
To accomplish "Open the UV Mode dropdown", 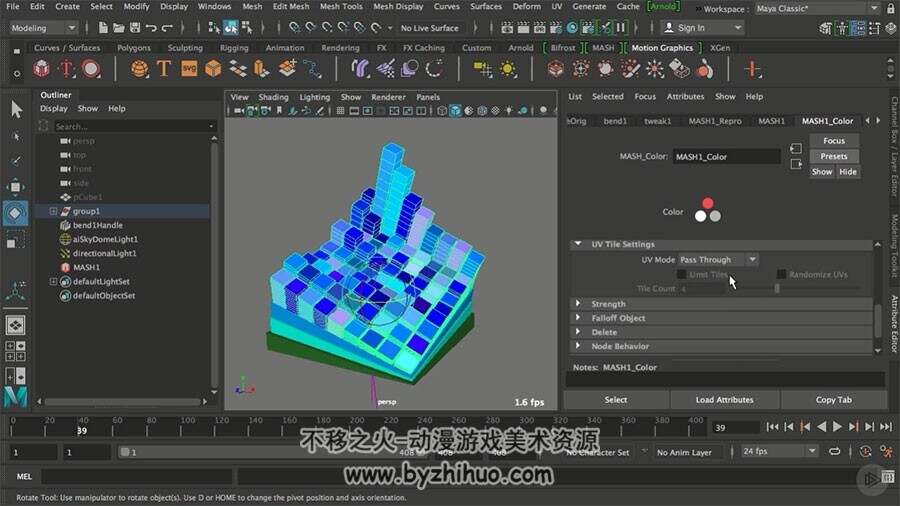I will click(718, 260).
